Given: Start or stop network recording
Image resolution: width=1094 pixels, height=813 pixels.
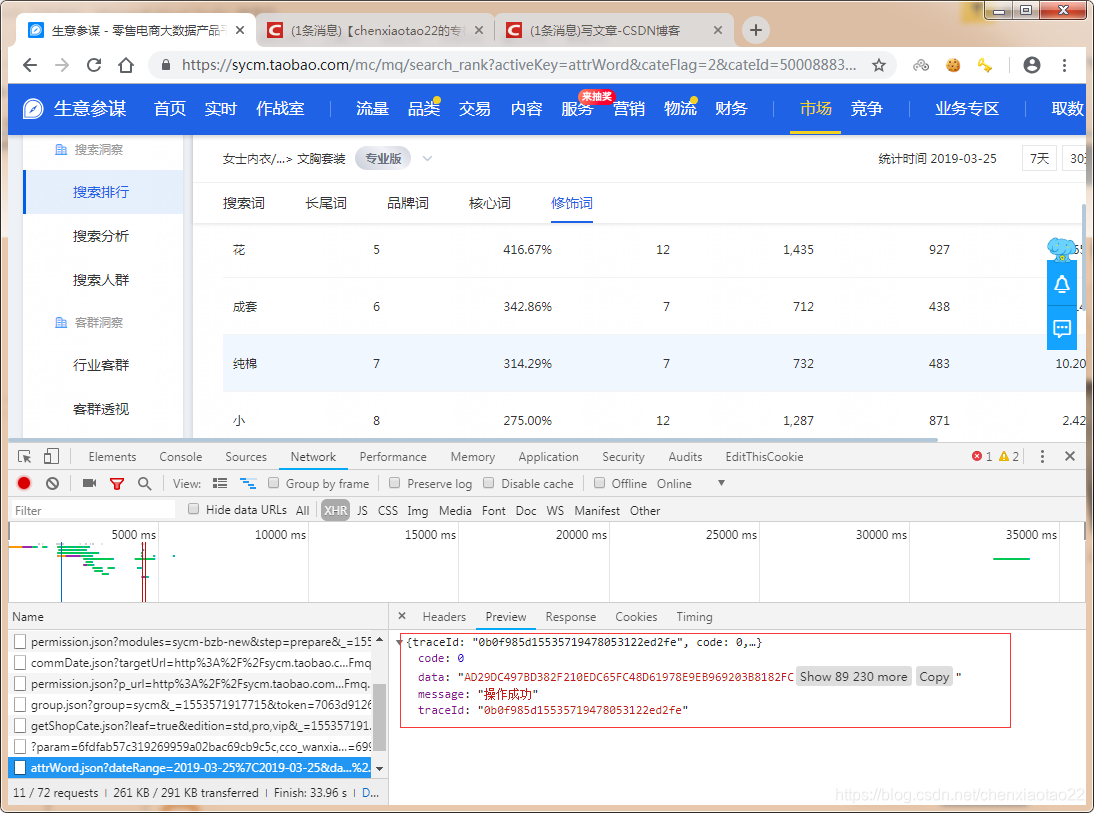Looking at the screenshot, I should coord(22,483).
